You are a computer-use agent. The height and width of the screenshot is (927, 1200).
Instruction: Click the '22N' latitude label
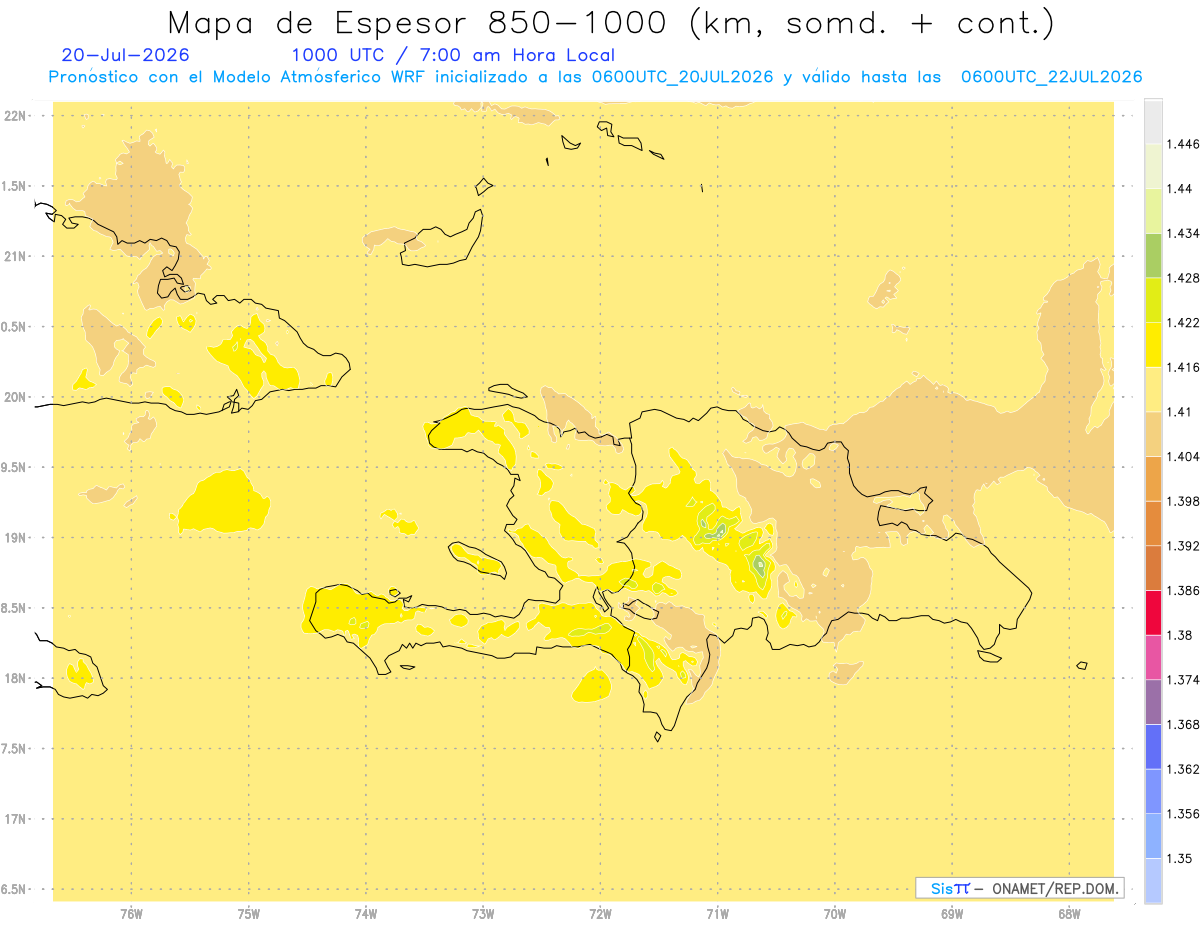15,115
